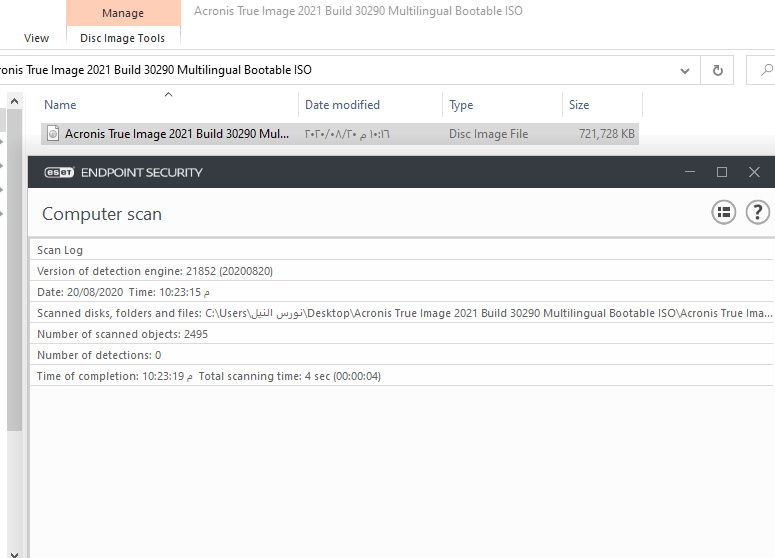Click the ESET help question mark icon
Image resolution: width=775 pixels, height=558 pixels.
pyautogui.click(x=758, y=212)
